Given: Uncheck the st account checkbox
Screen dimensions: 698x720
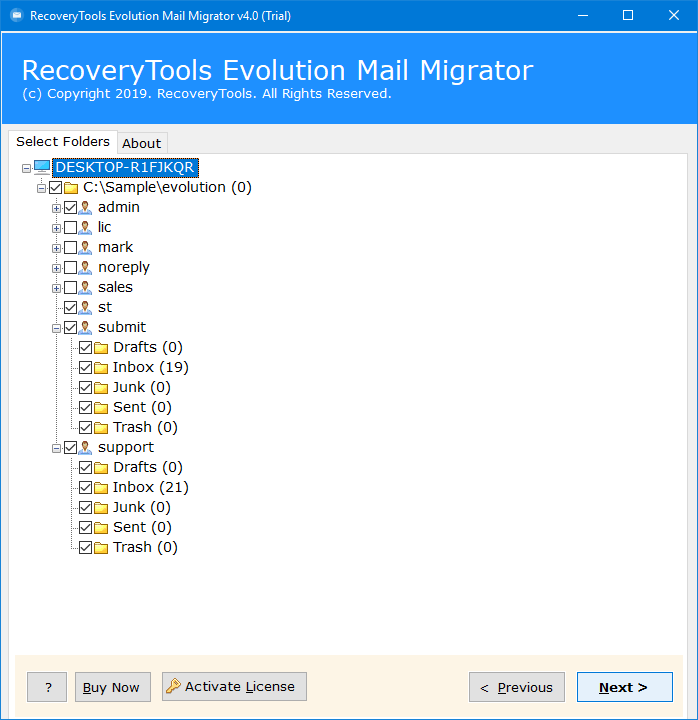Looking at the screenshot, I should tap(70, 307).
